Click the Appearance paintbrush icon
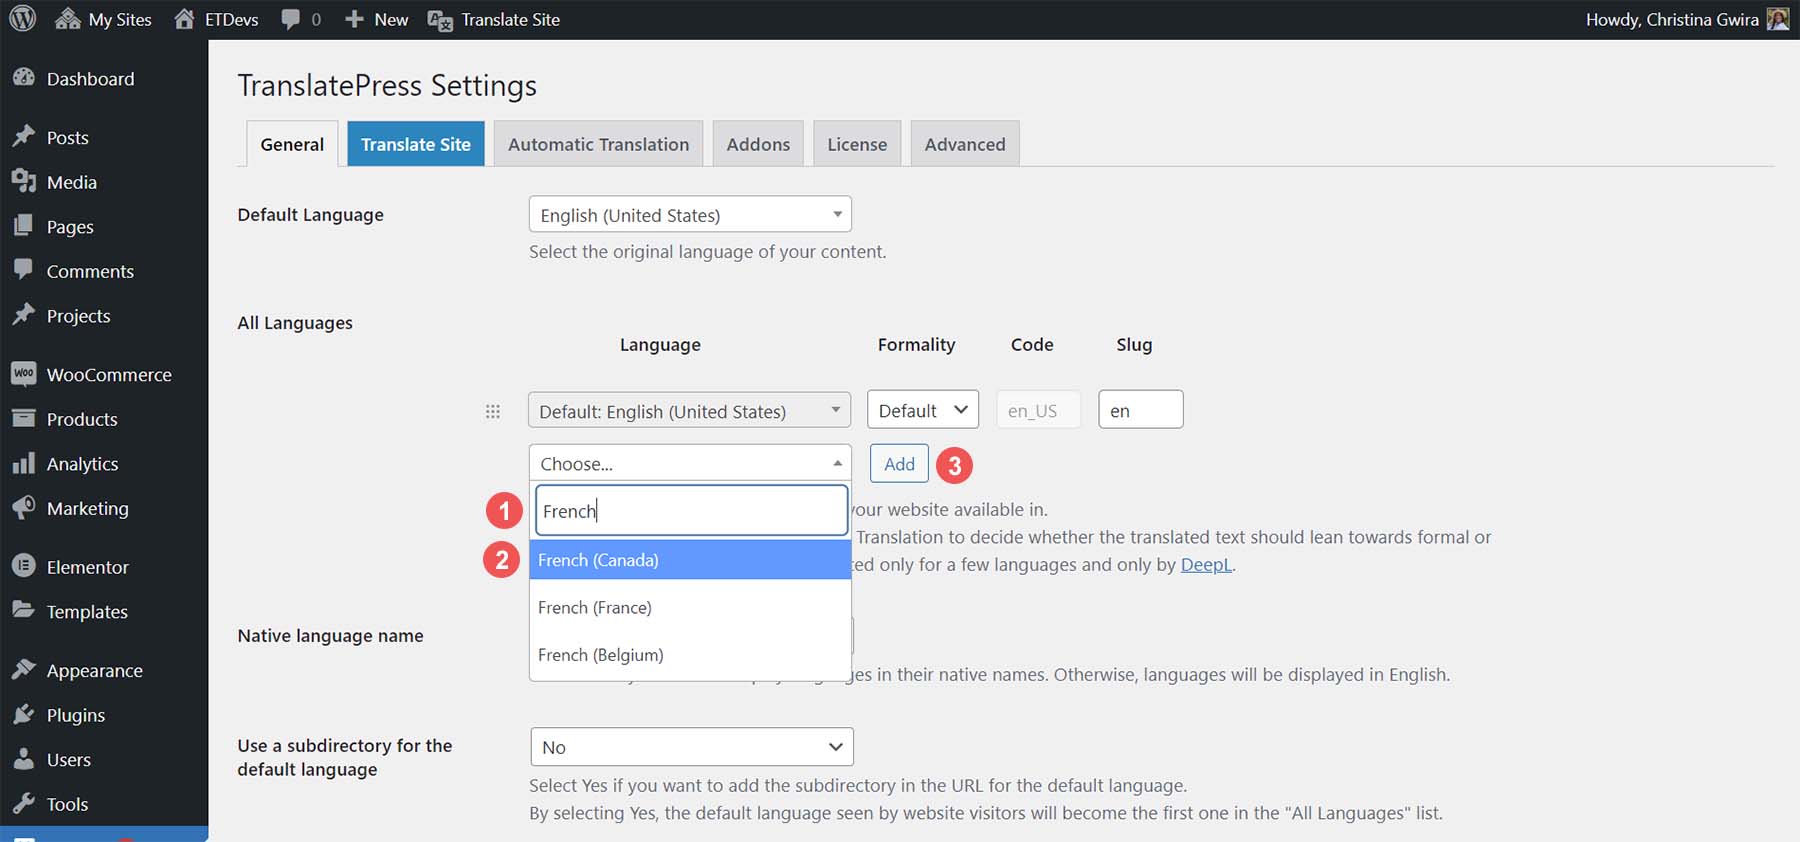 coord(24,670)
